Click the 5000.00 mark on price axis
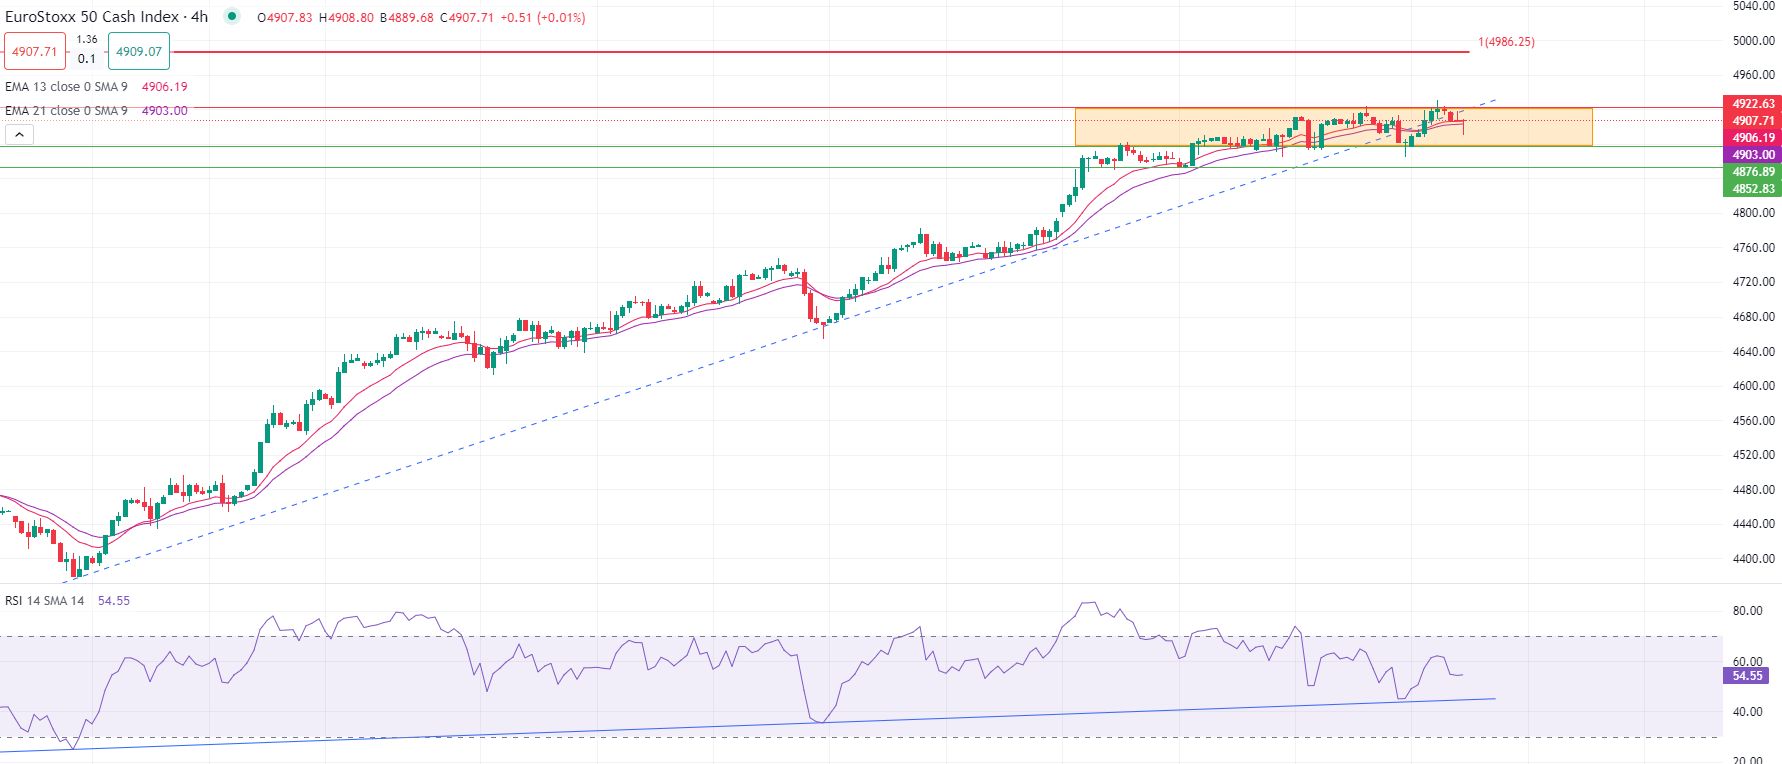Viewport: 1782px width, 764px height. (x=1753, y=41)
